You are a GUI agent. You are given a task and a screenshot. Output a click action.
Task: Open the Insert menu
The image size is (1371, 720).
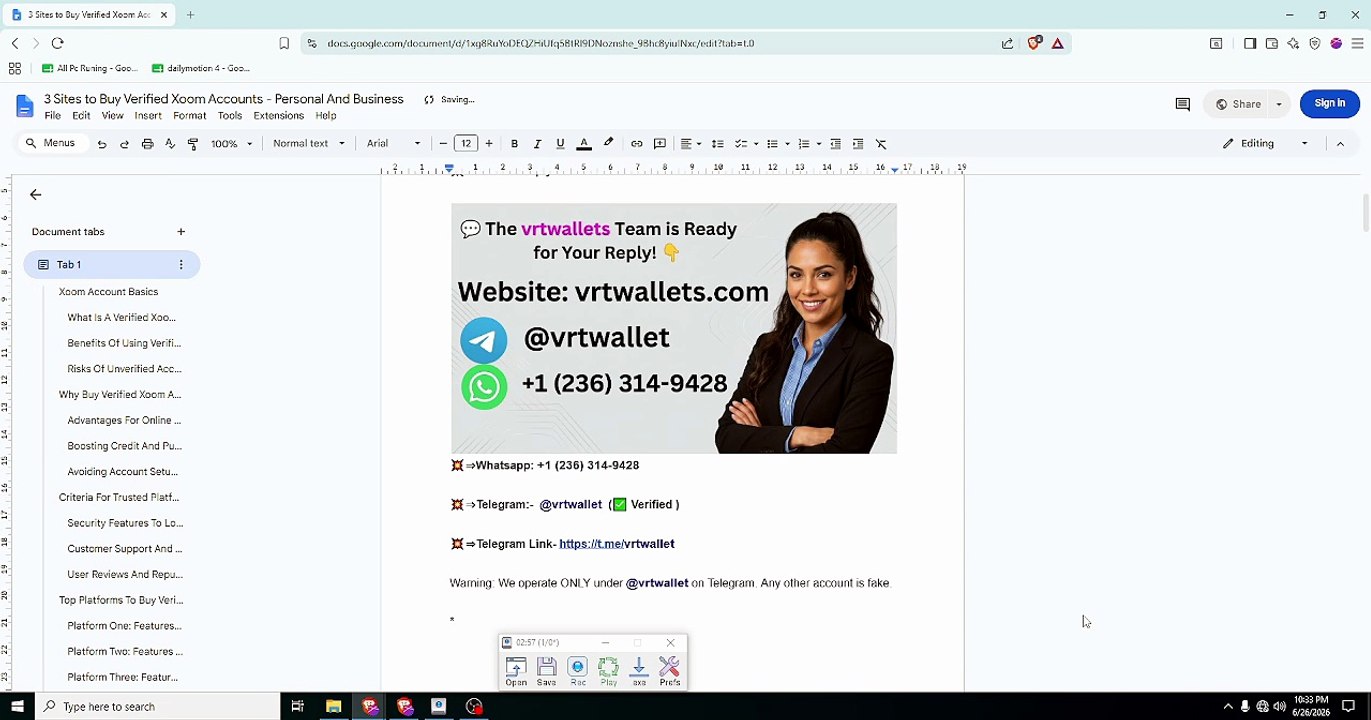point(148,116)
